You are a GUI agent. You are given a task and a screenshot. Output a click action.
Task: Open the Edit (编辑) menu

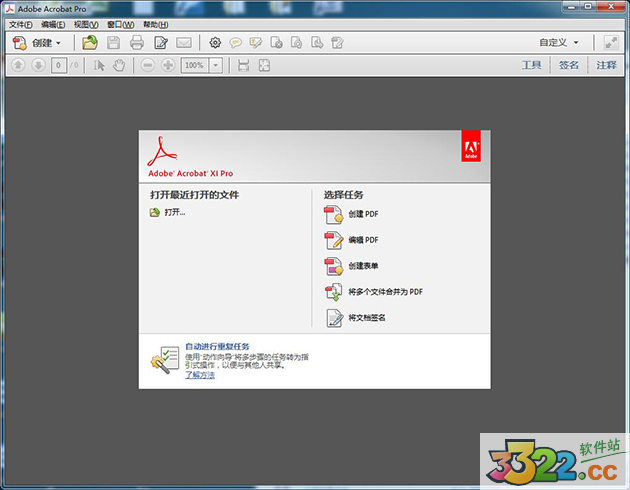tap(53, 25)
